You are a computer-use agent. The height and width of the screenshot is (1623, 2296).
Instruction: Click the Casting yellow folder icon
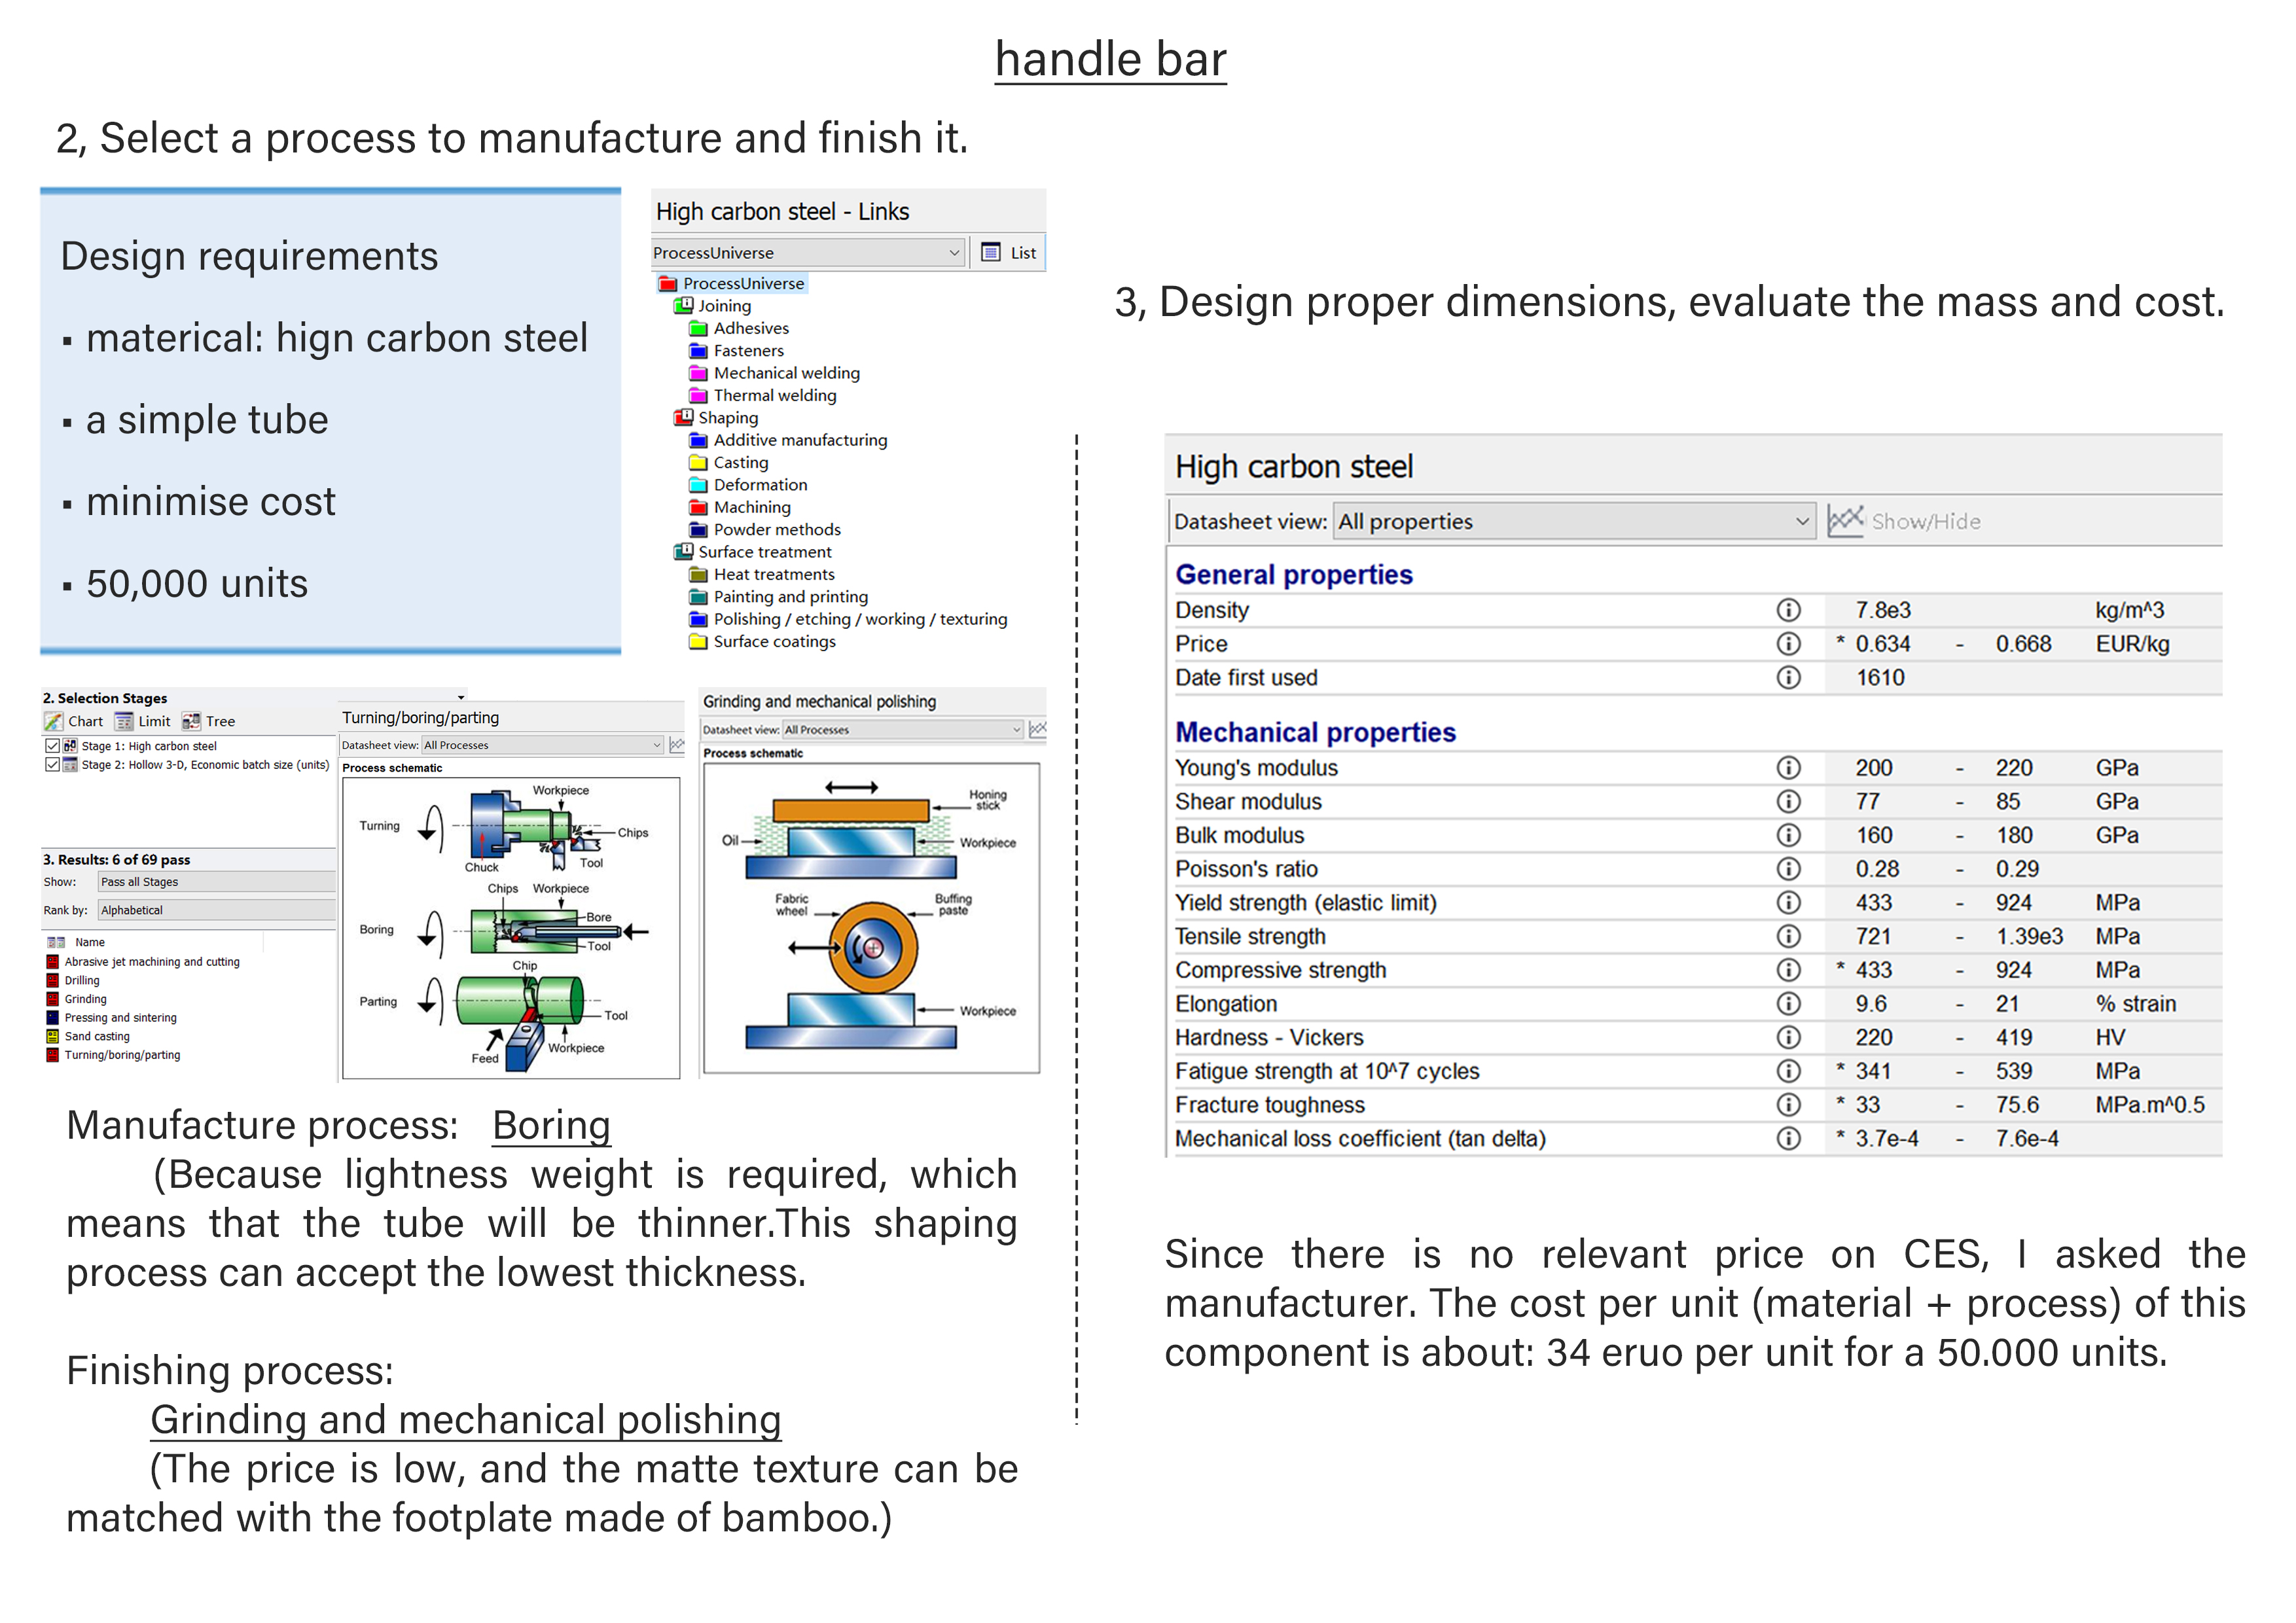(x=699, y=462)
